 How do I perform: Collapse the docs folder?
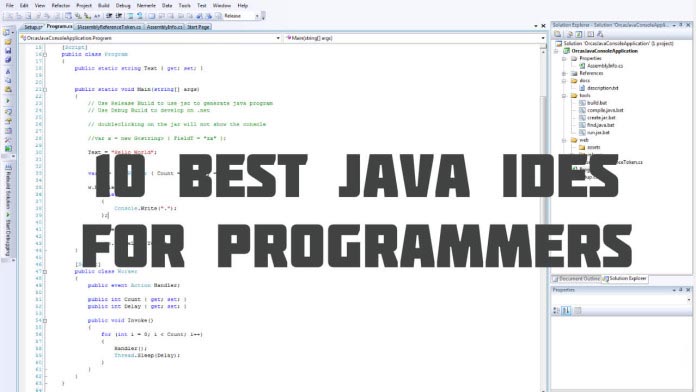tap(564, 81)
